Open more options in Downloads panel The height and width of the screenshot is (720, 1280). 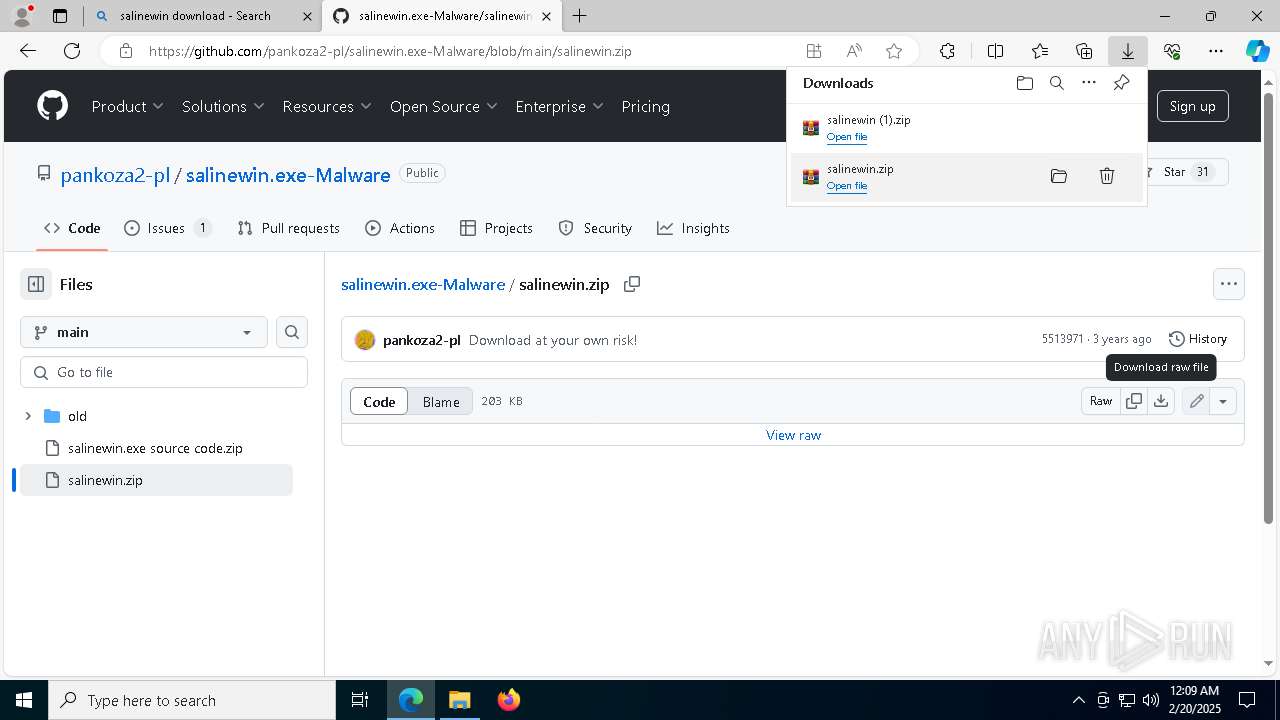pos(1089,83)
